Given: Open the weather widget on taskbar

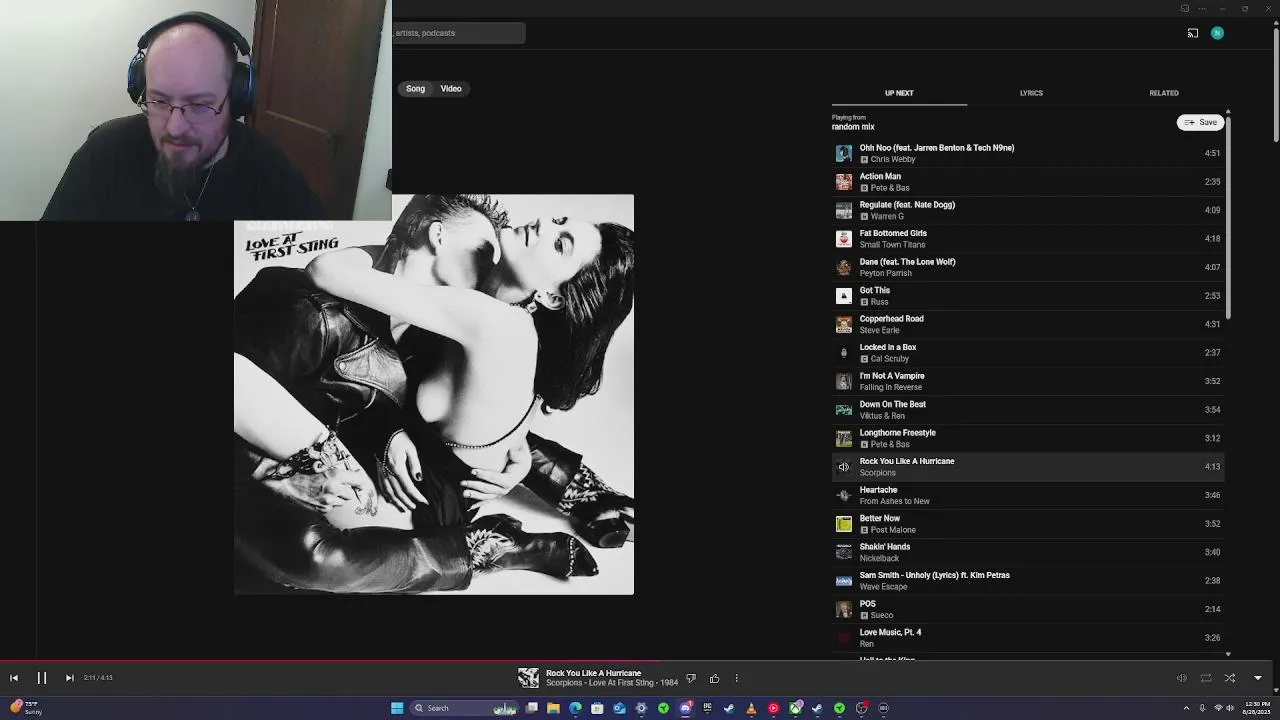Looking at the screenshot, I should coord(24,708).
